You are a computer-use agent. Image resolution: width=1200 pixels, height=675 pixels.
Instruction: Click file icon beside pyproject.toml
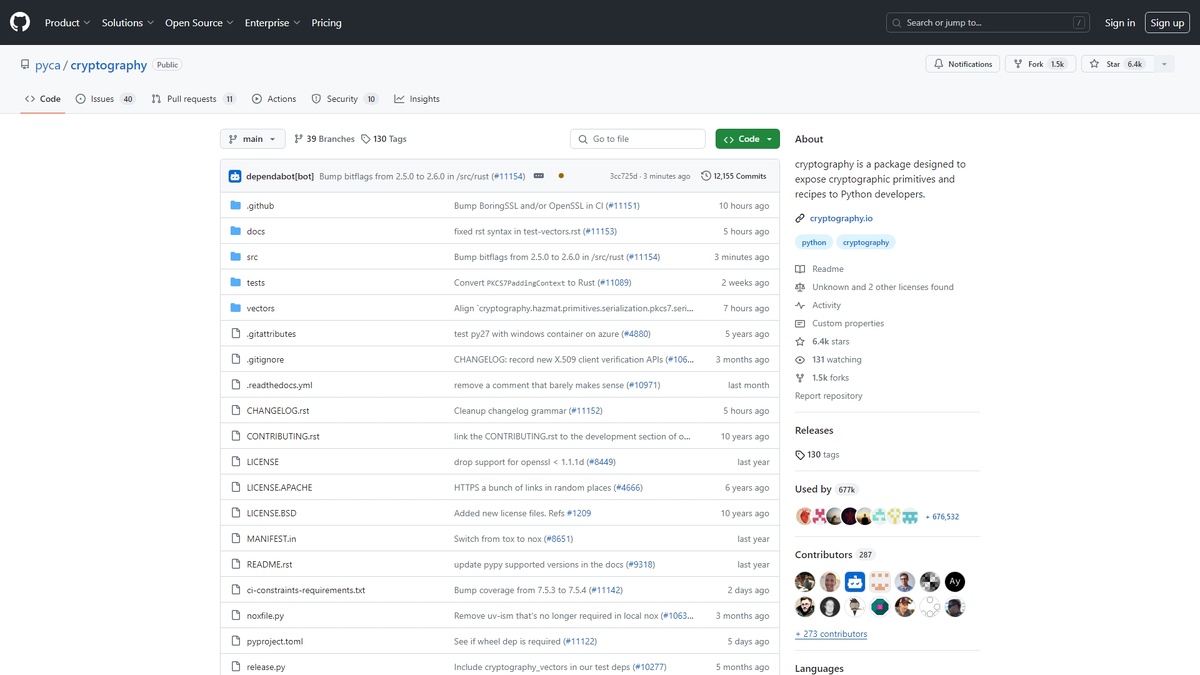[236, 642]
